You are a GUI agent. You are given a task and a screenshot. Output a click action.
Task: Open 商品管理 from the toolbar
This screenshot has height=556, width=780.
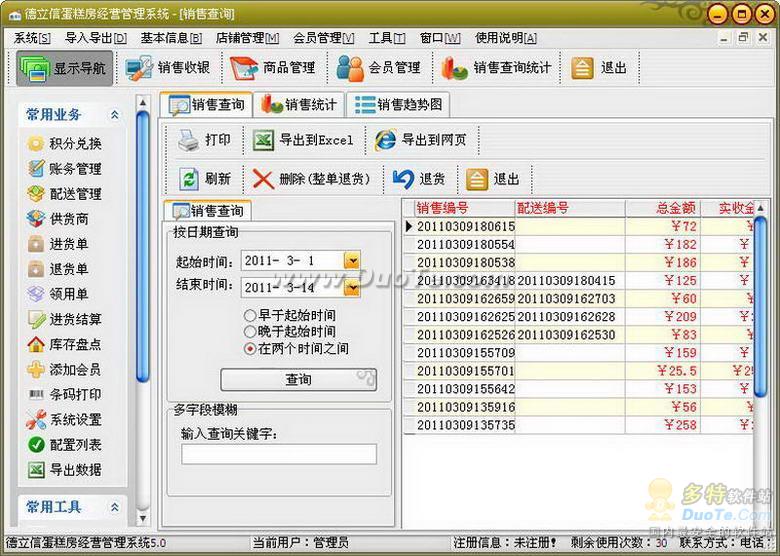tap(245, 69)
